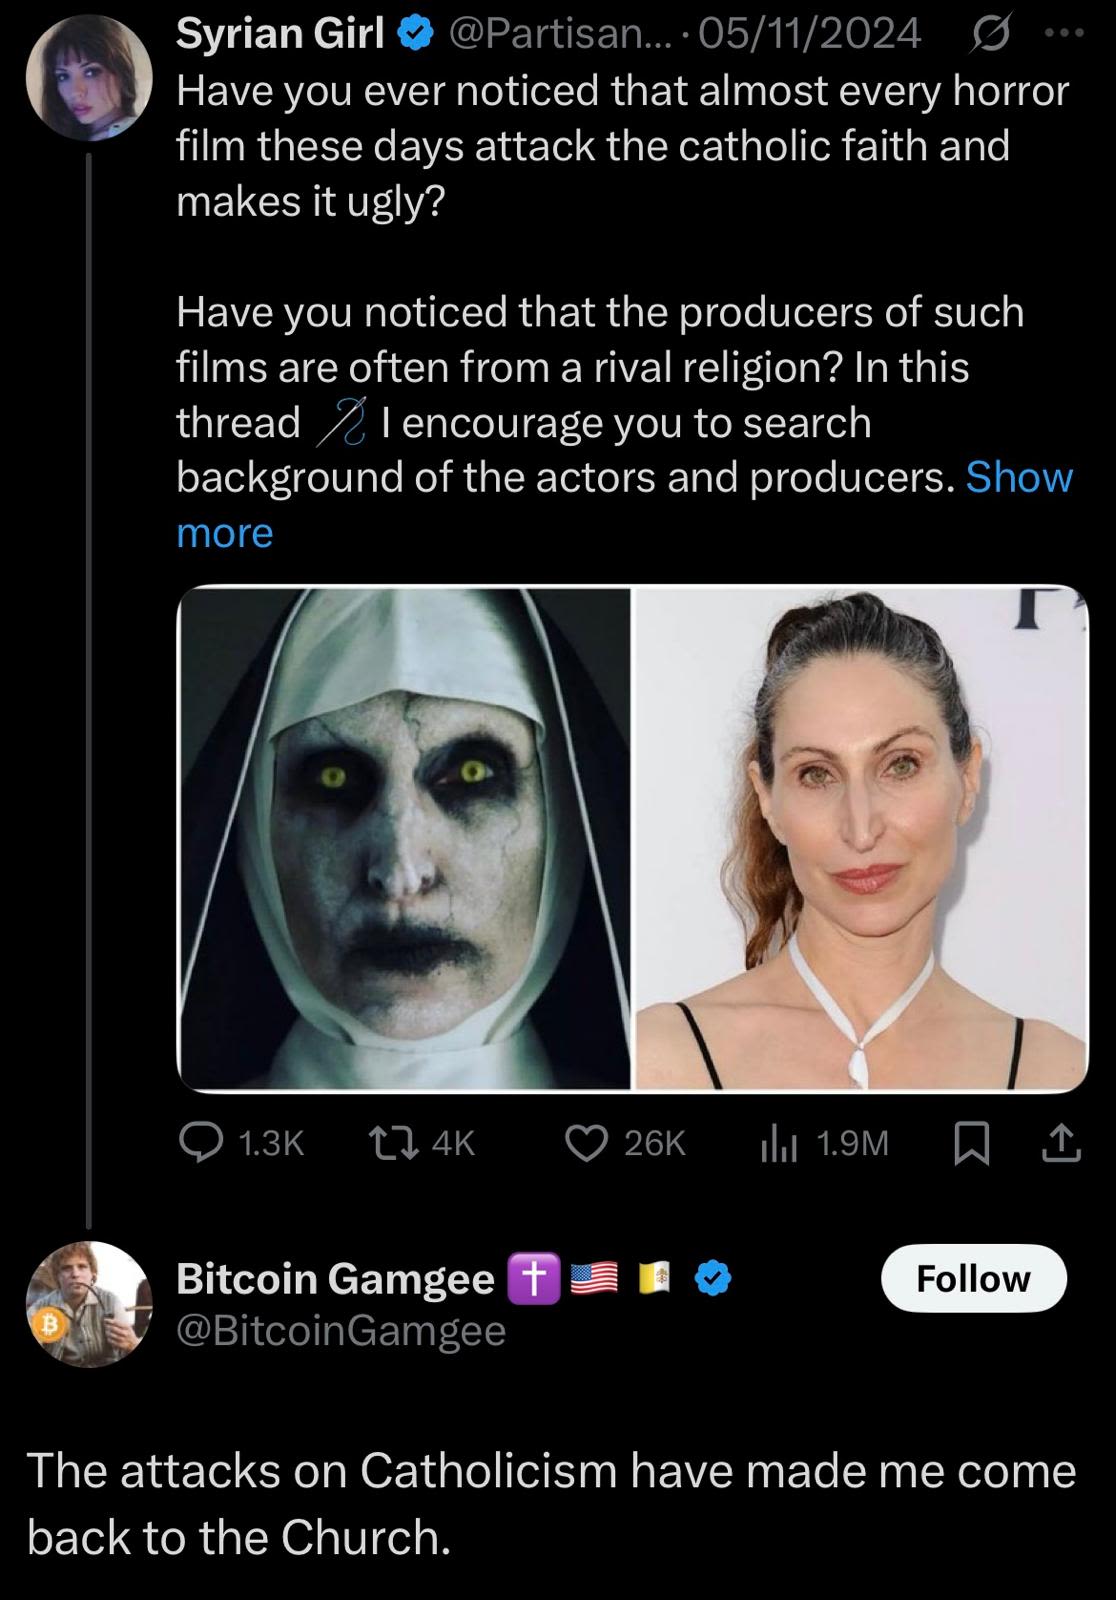Viewport: 1116px width, 1600px height.
Task: Open the photo of woman with ponytail
Action: [x=861, y=838]
